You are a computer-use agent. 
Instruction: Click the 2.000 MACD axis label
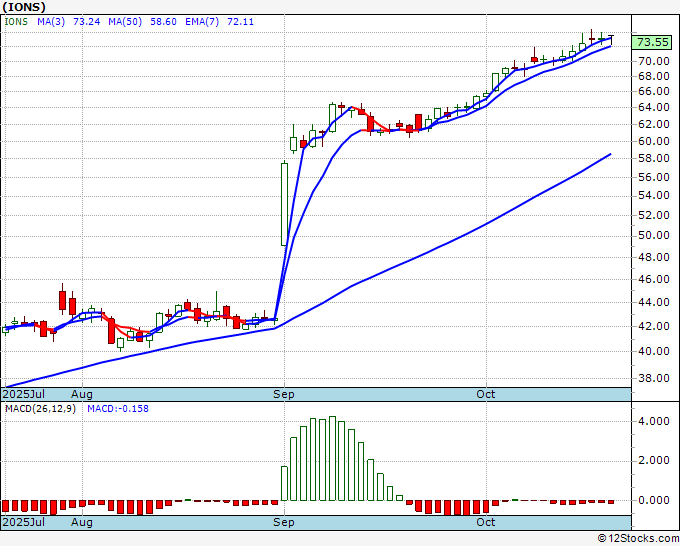(x=653, y=460)
